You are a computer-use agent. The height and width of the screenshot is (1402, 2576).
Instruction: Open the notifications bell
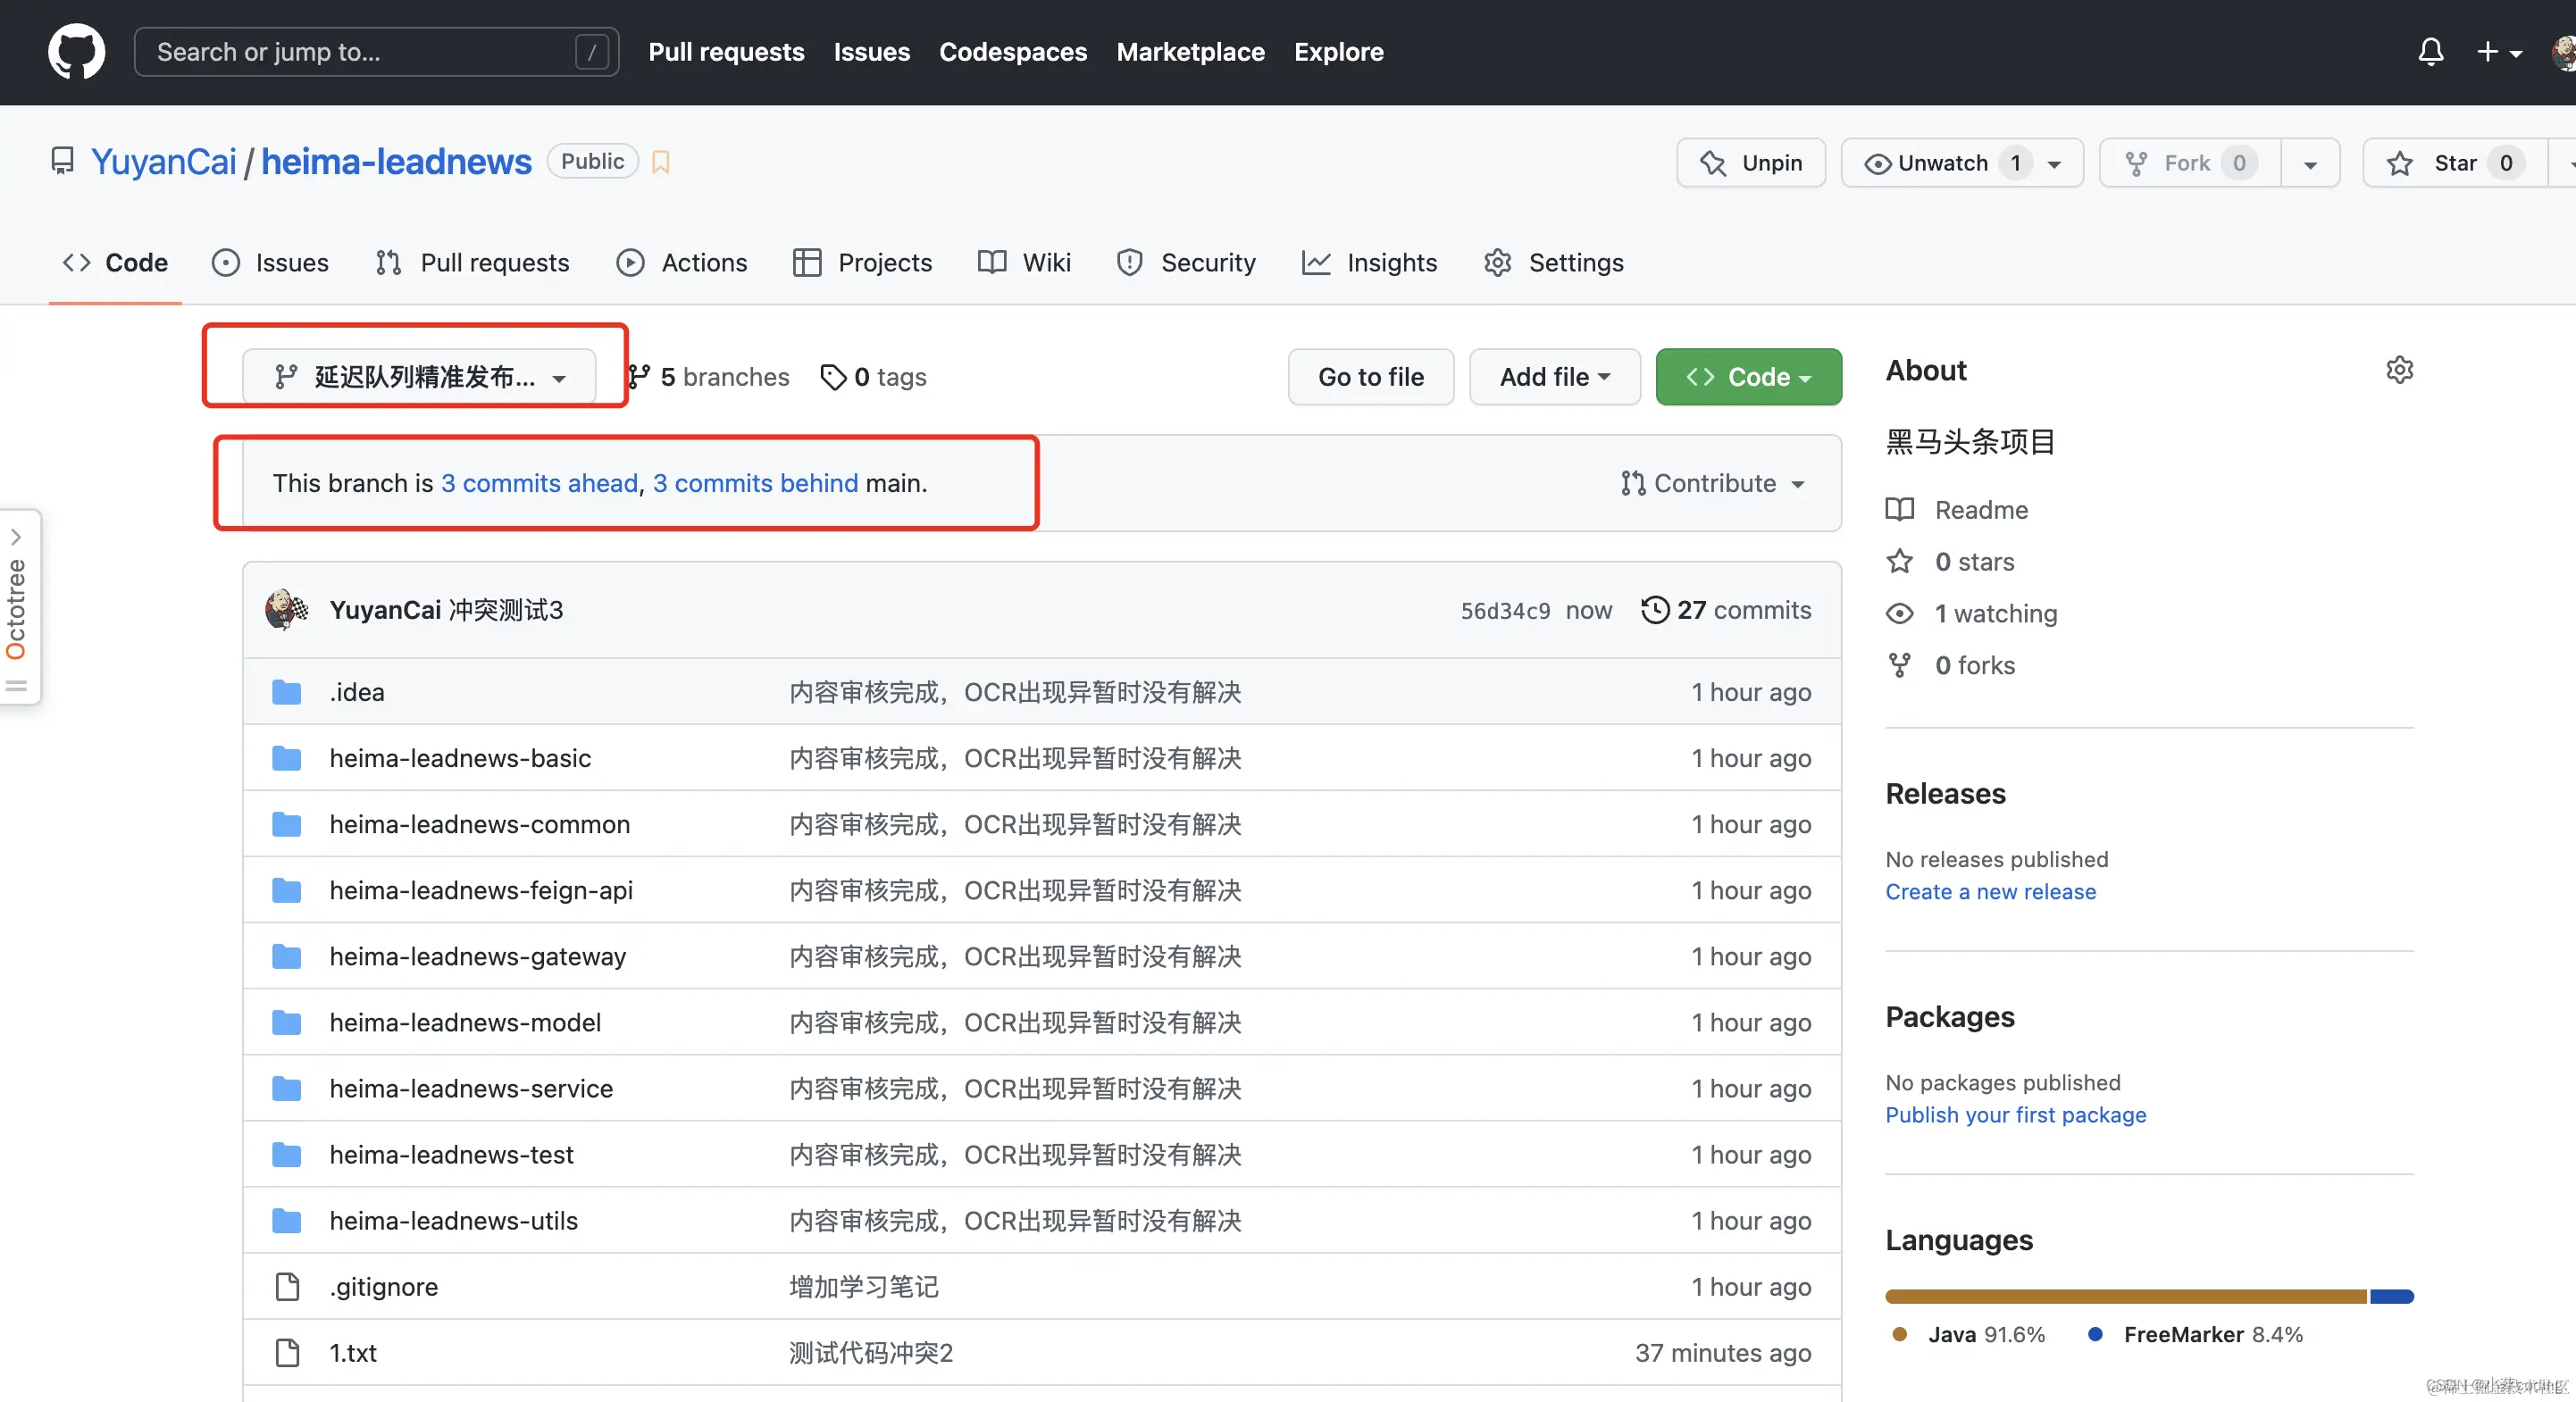click(2431, 52)
